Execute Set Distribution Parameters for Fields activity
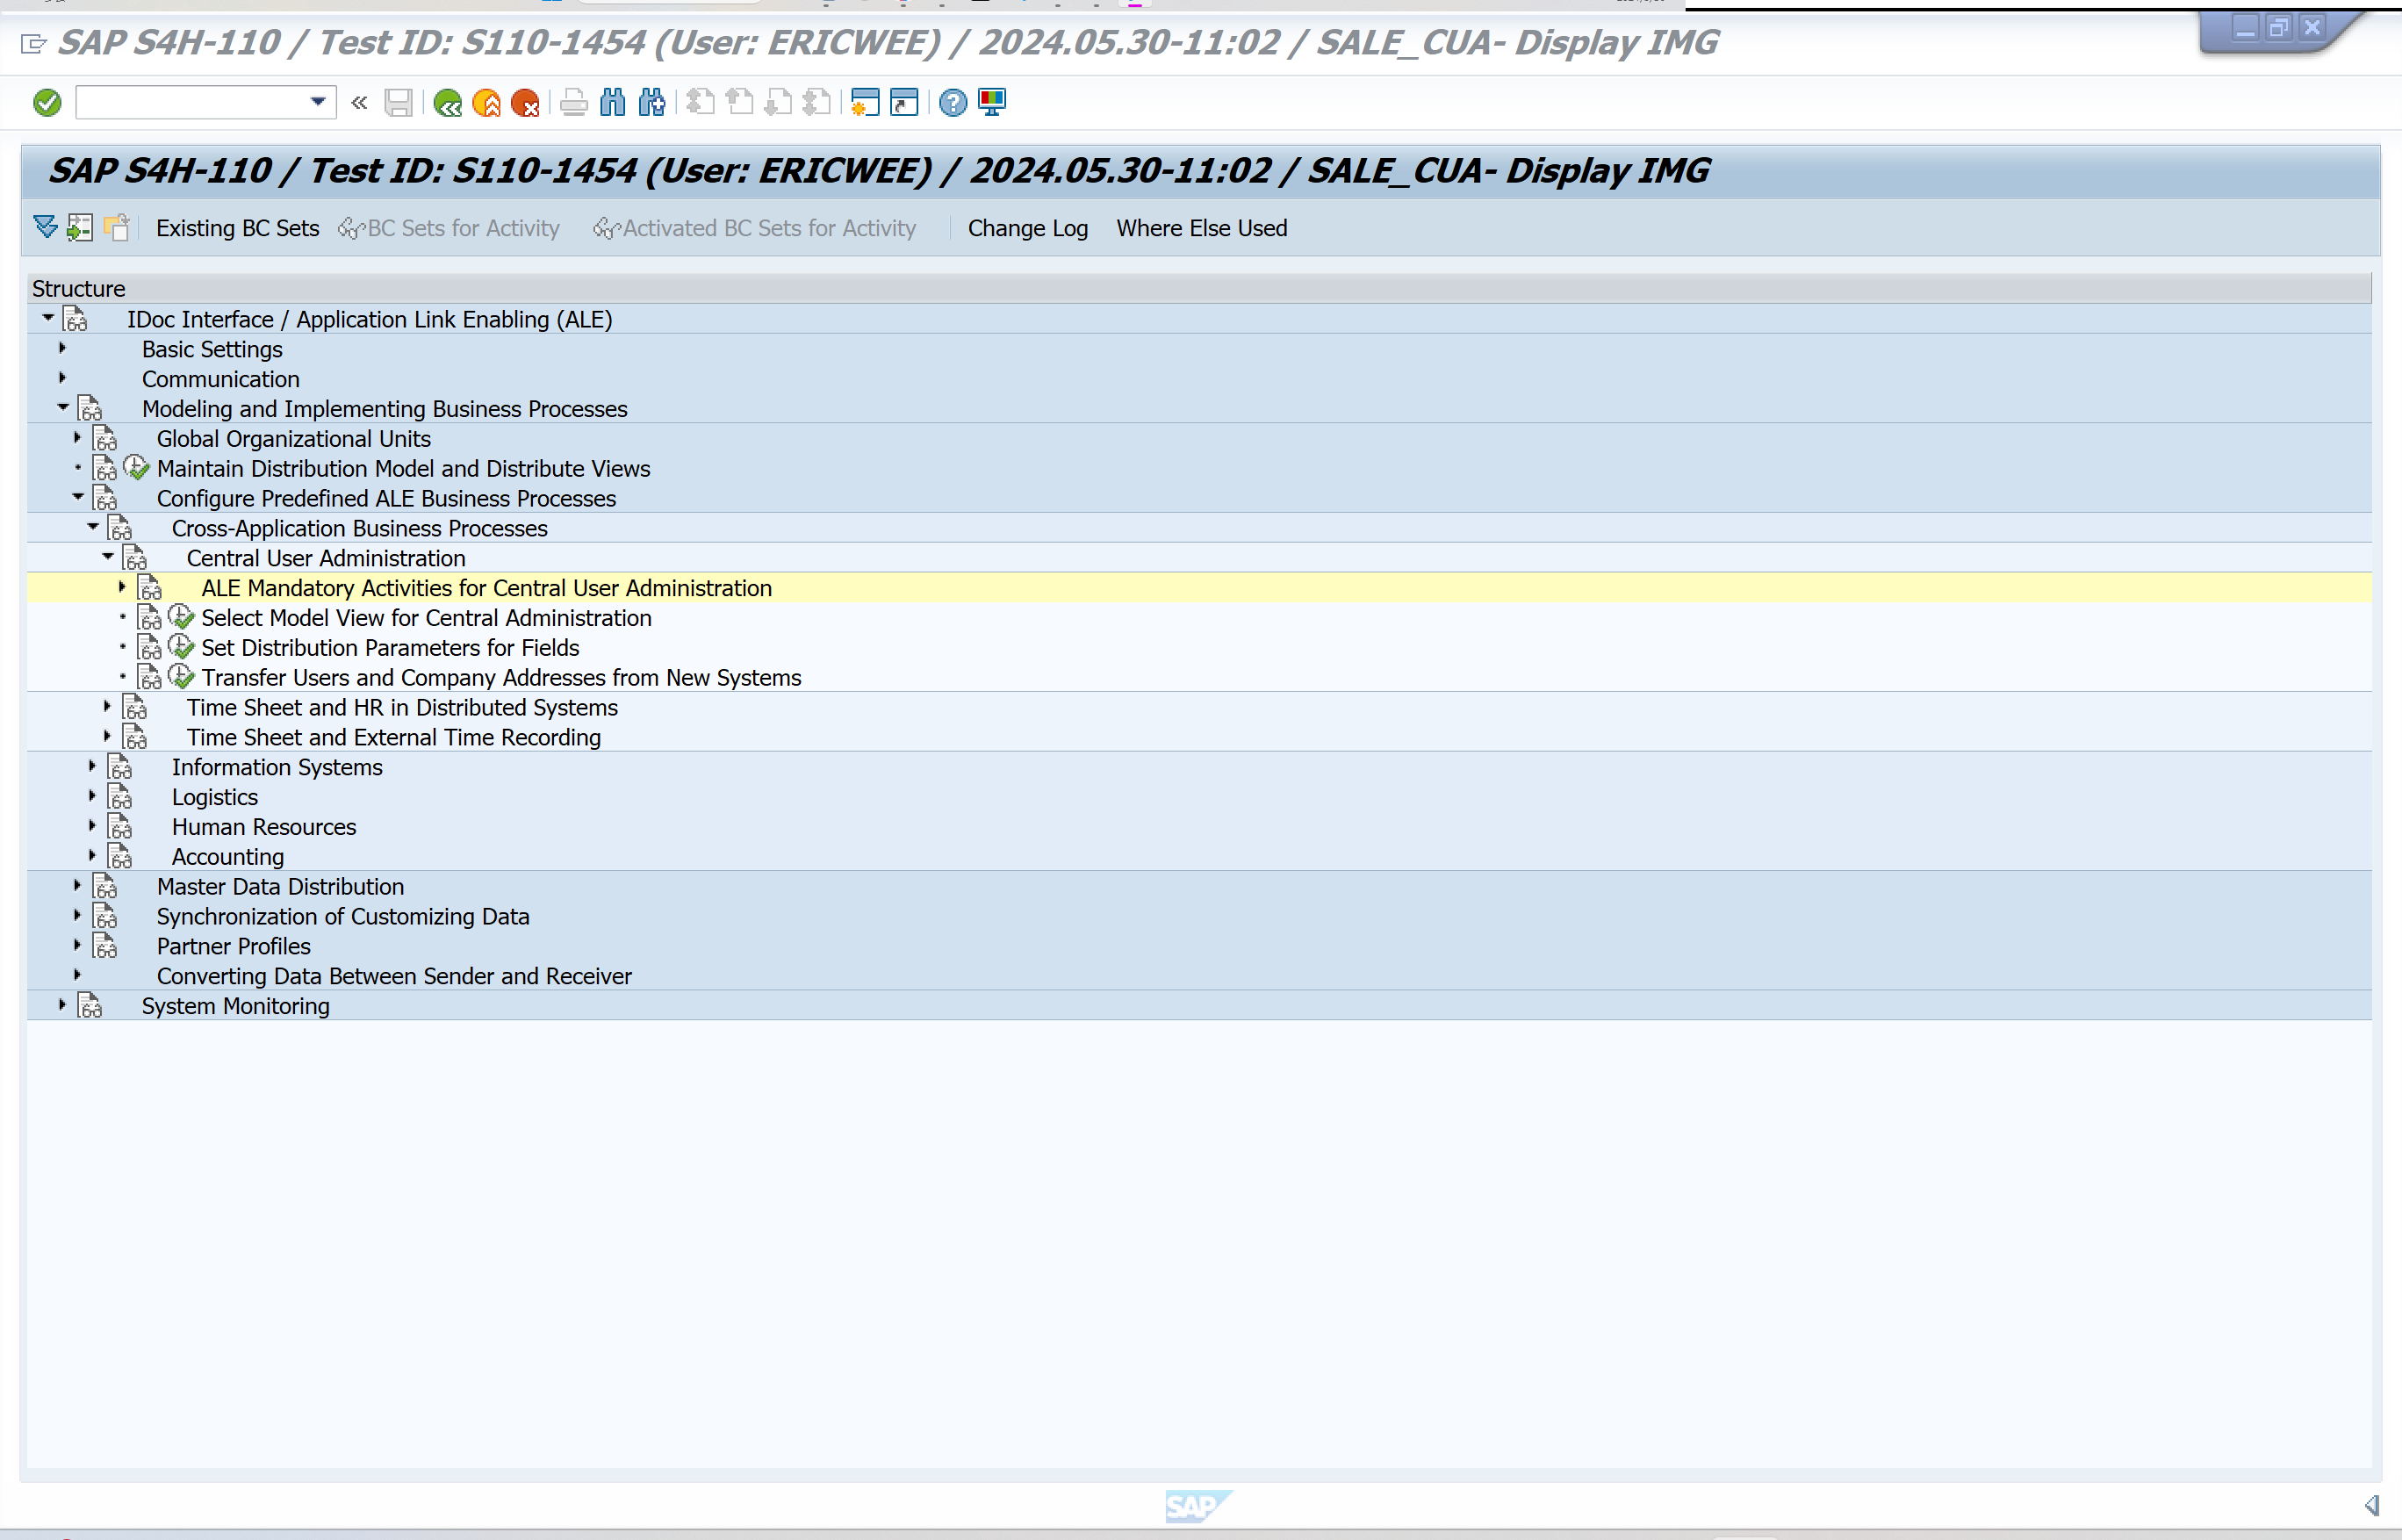 click(x=181, y=647)
